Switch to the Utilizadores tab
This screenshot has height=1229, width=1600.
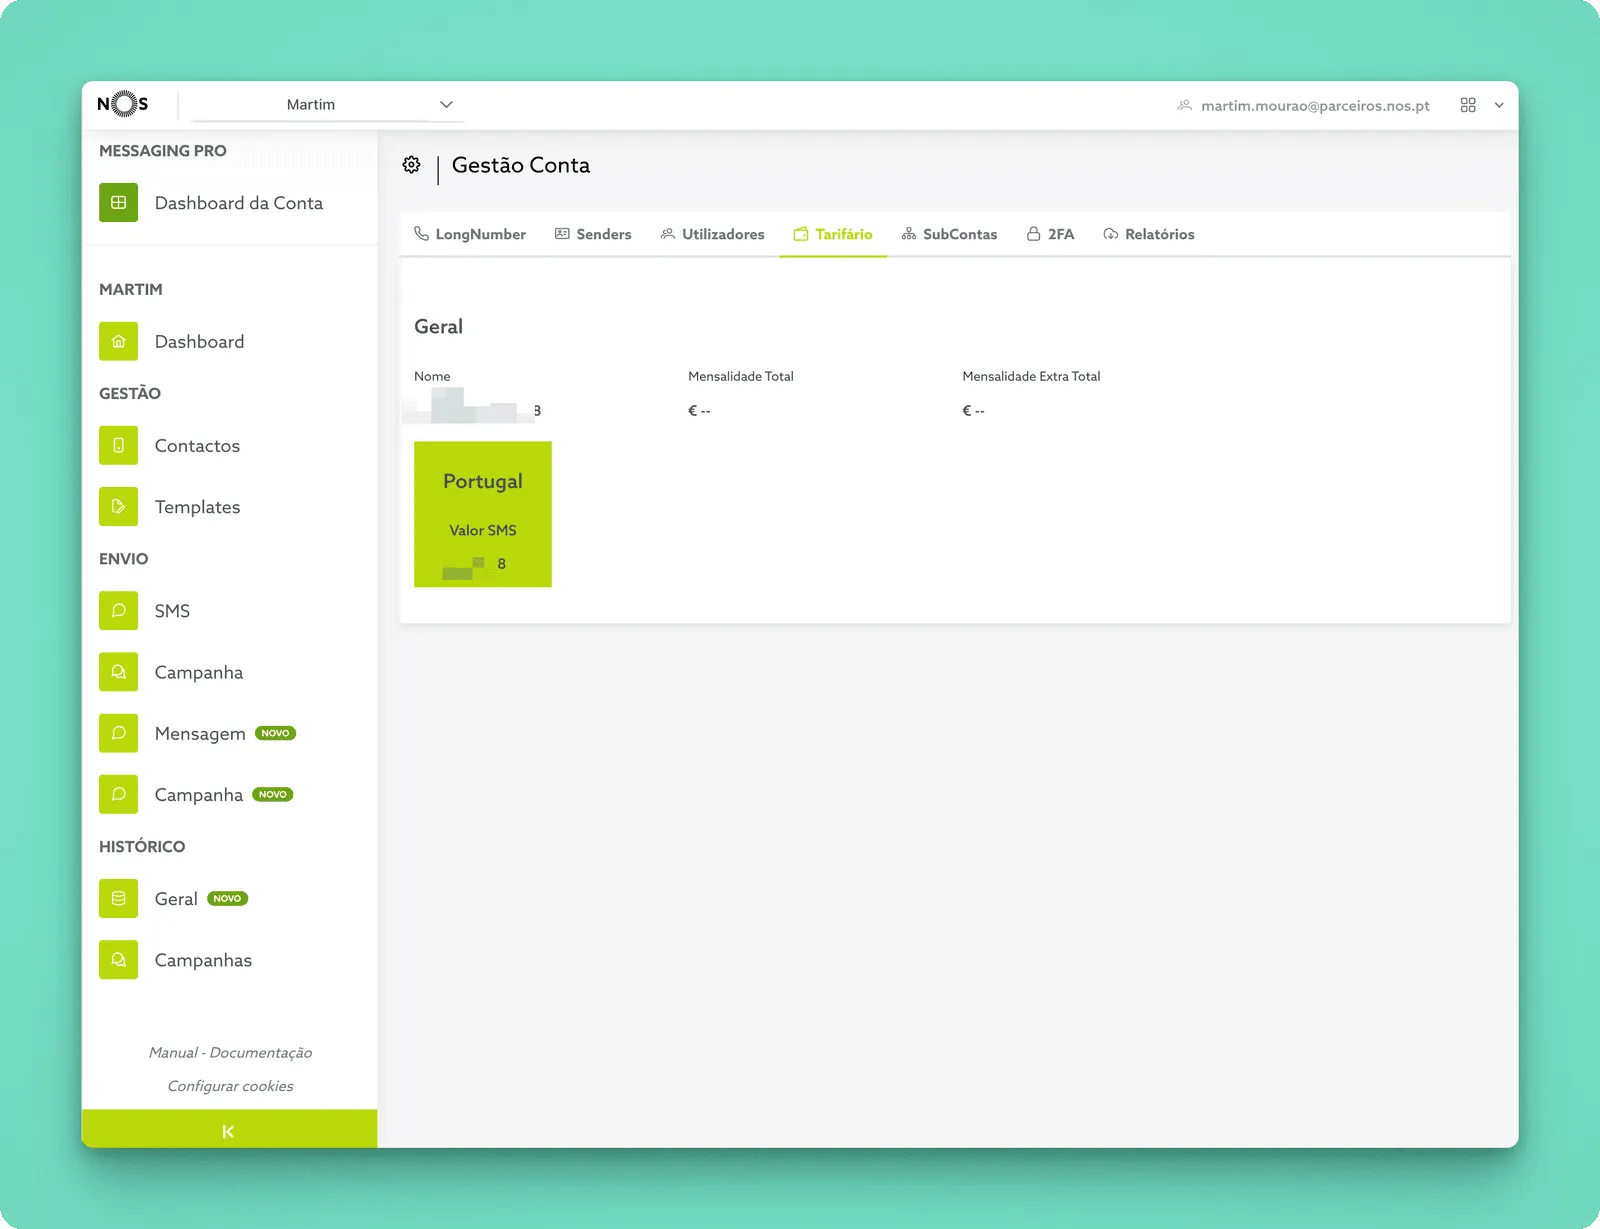point(712,234)
